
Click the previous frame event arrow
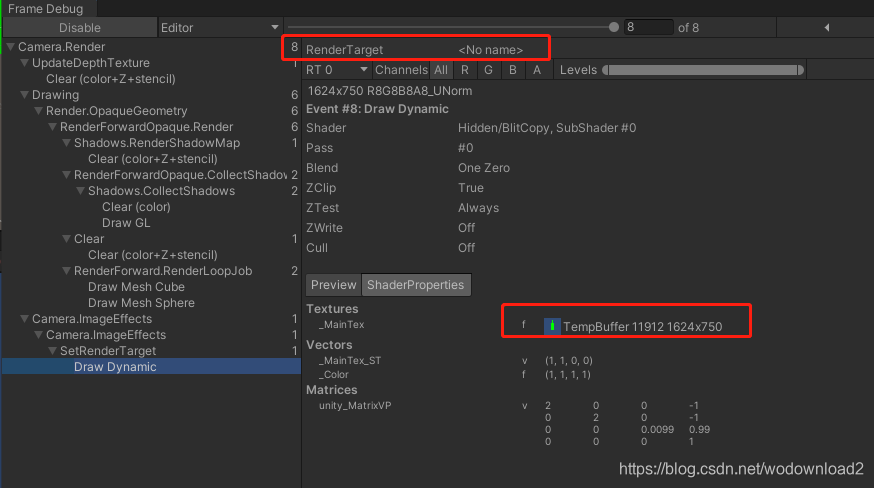coord(826,27)
